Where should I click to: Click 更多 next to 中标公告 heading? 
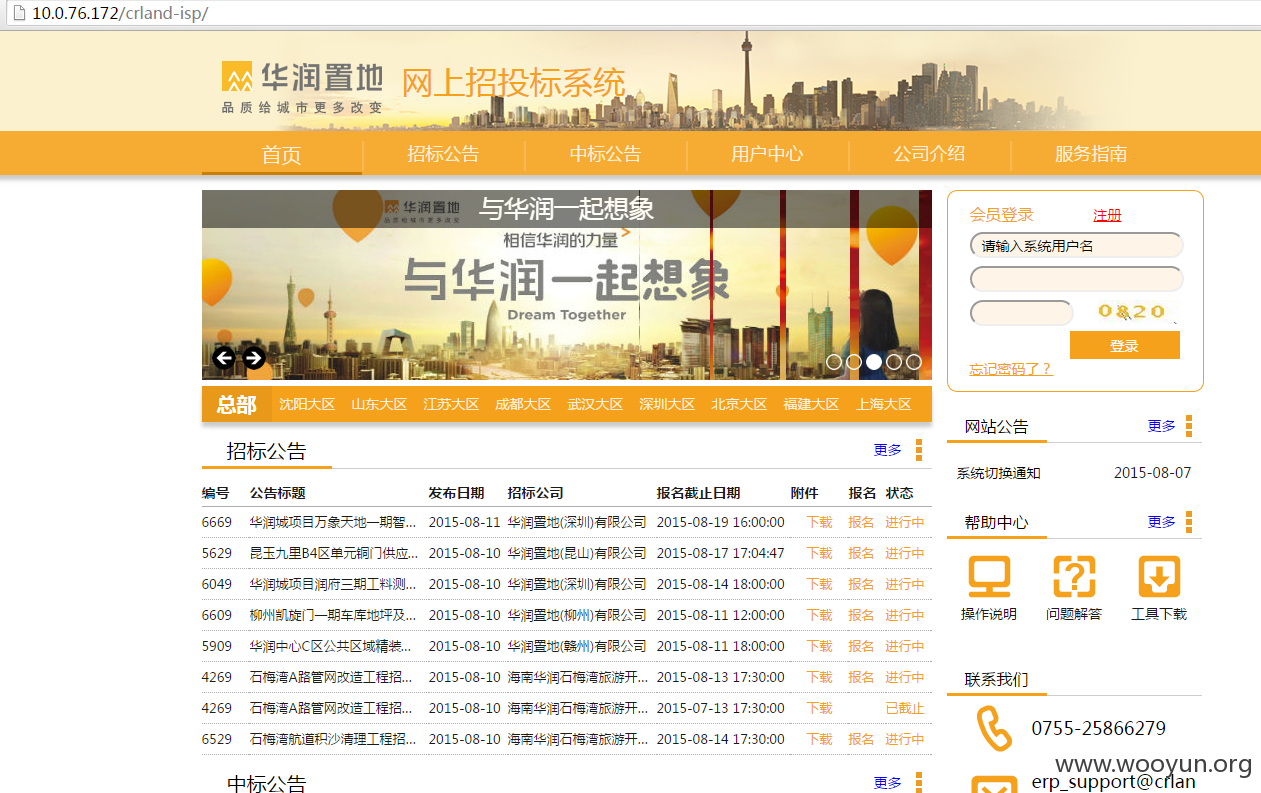click(888, 783)
